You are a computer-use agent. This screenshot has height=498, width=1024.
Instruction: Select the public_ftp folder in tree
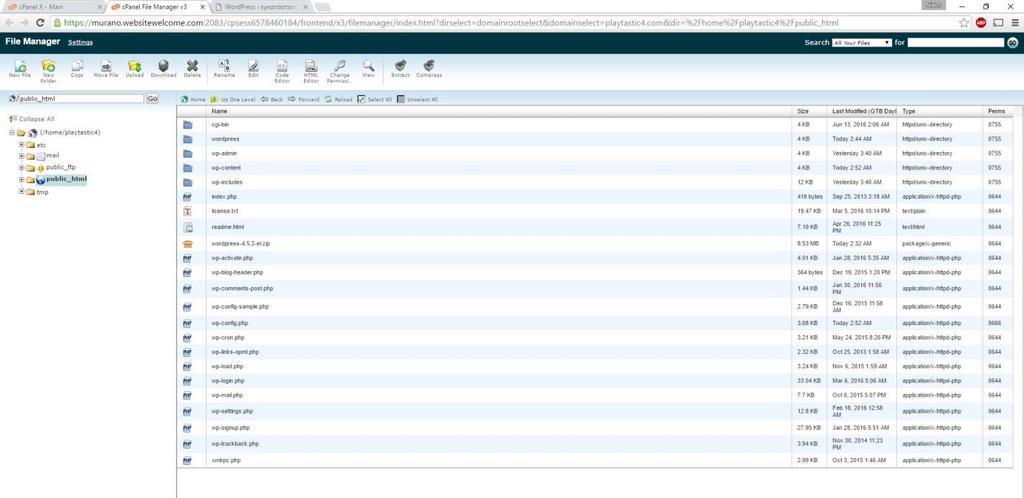point(61,167)
